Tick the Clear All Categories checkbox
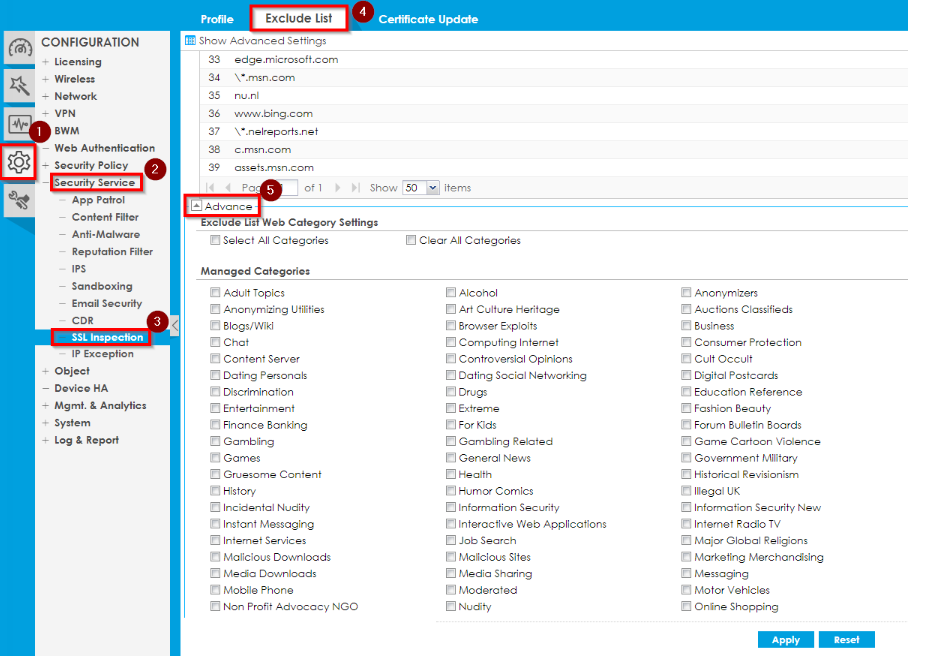The image size is (926, 657). click(411, 241)
